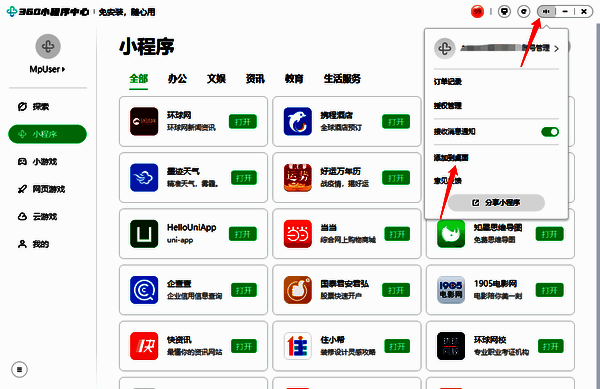Click the 好运万年历 app icon
Screen dimensions: 600x389
pyautogui.click(x=298, y=178)
